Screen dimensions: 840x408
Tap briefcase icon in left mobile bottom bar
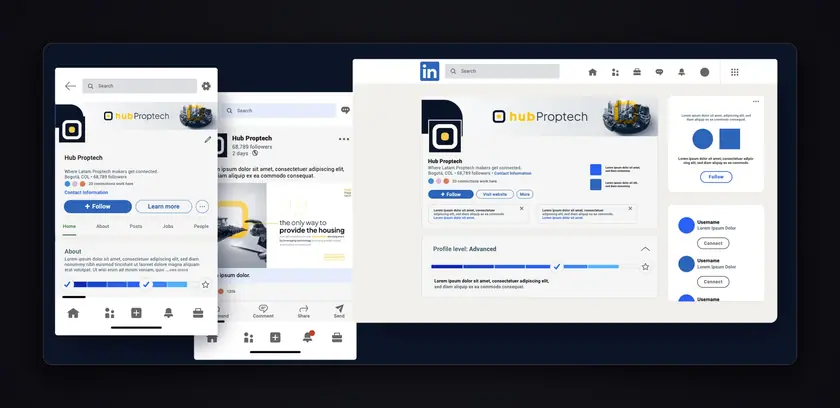198,313
